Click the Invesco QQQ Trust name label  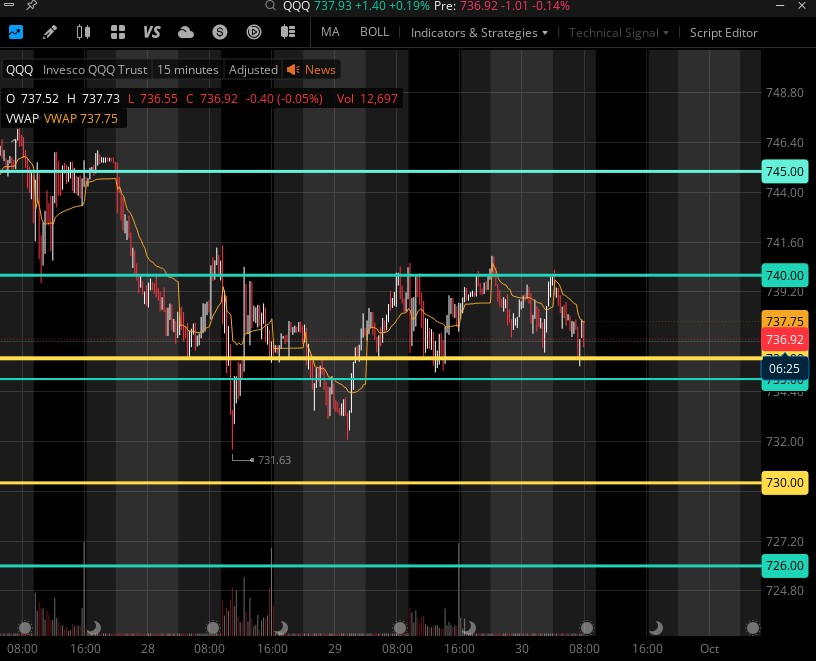pyautogui.click(x=95, y=70)
